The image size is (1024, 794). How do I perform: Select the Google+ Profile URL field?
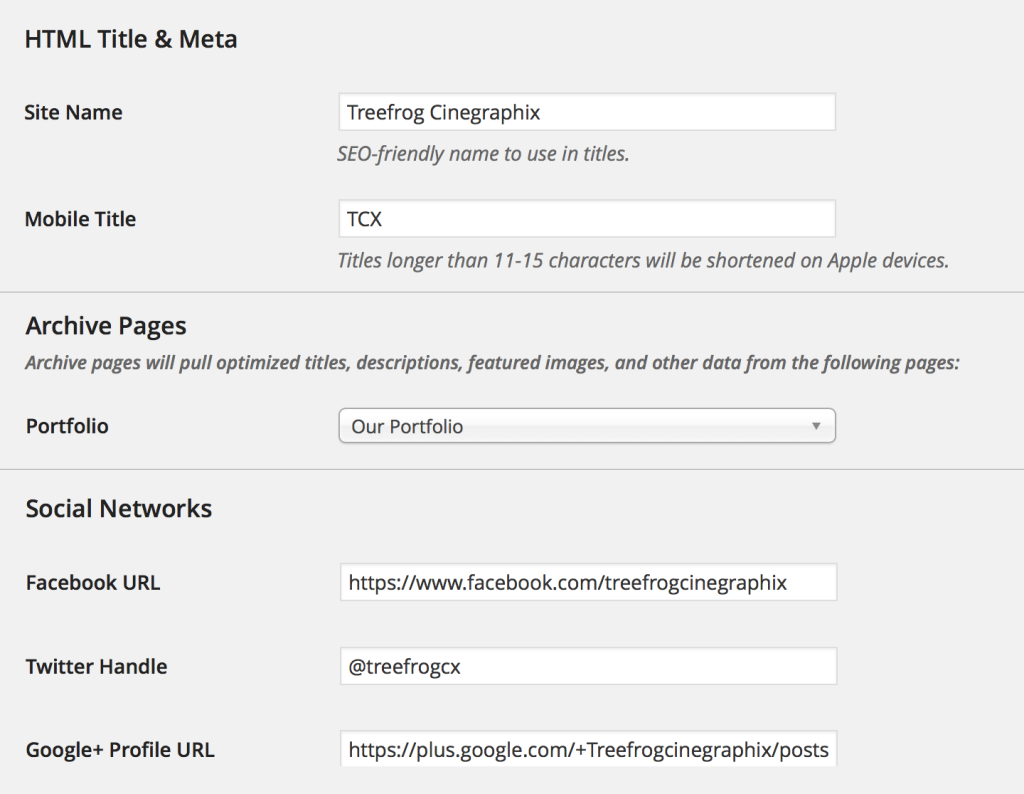(x=588, y=748)
